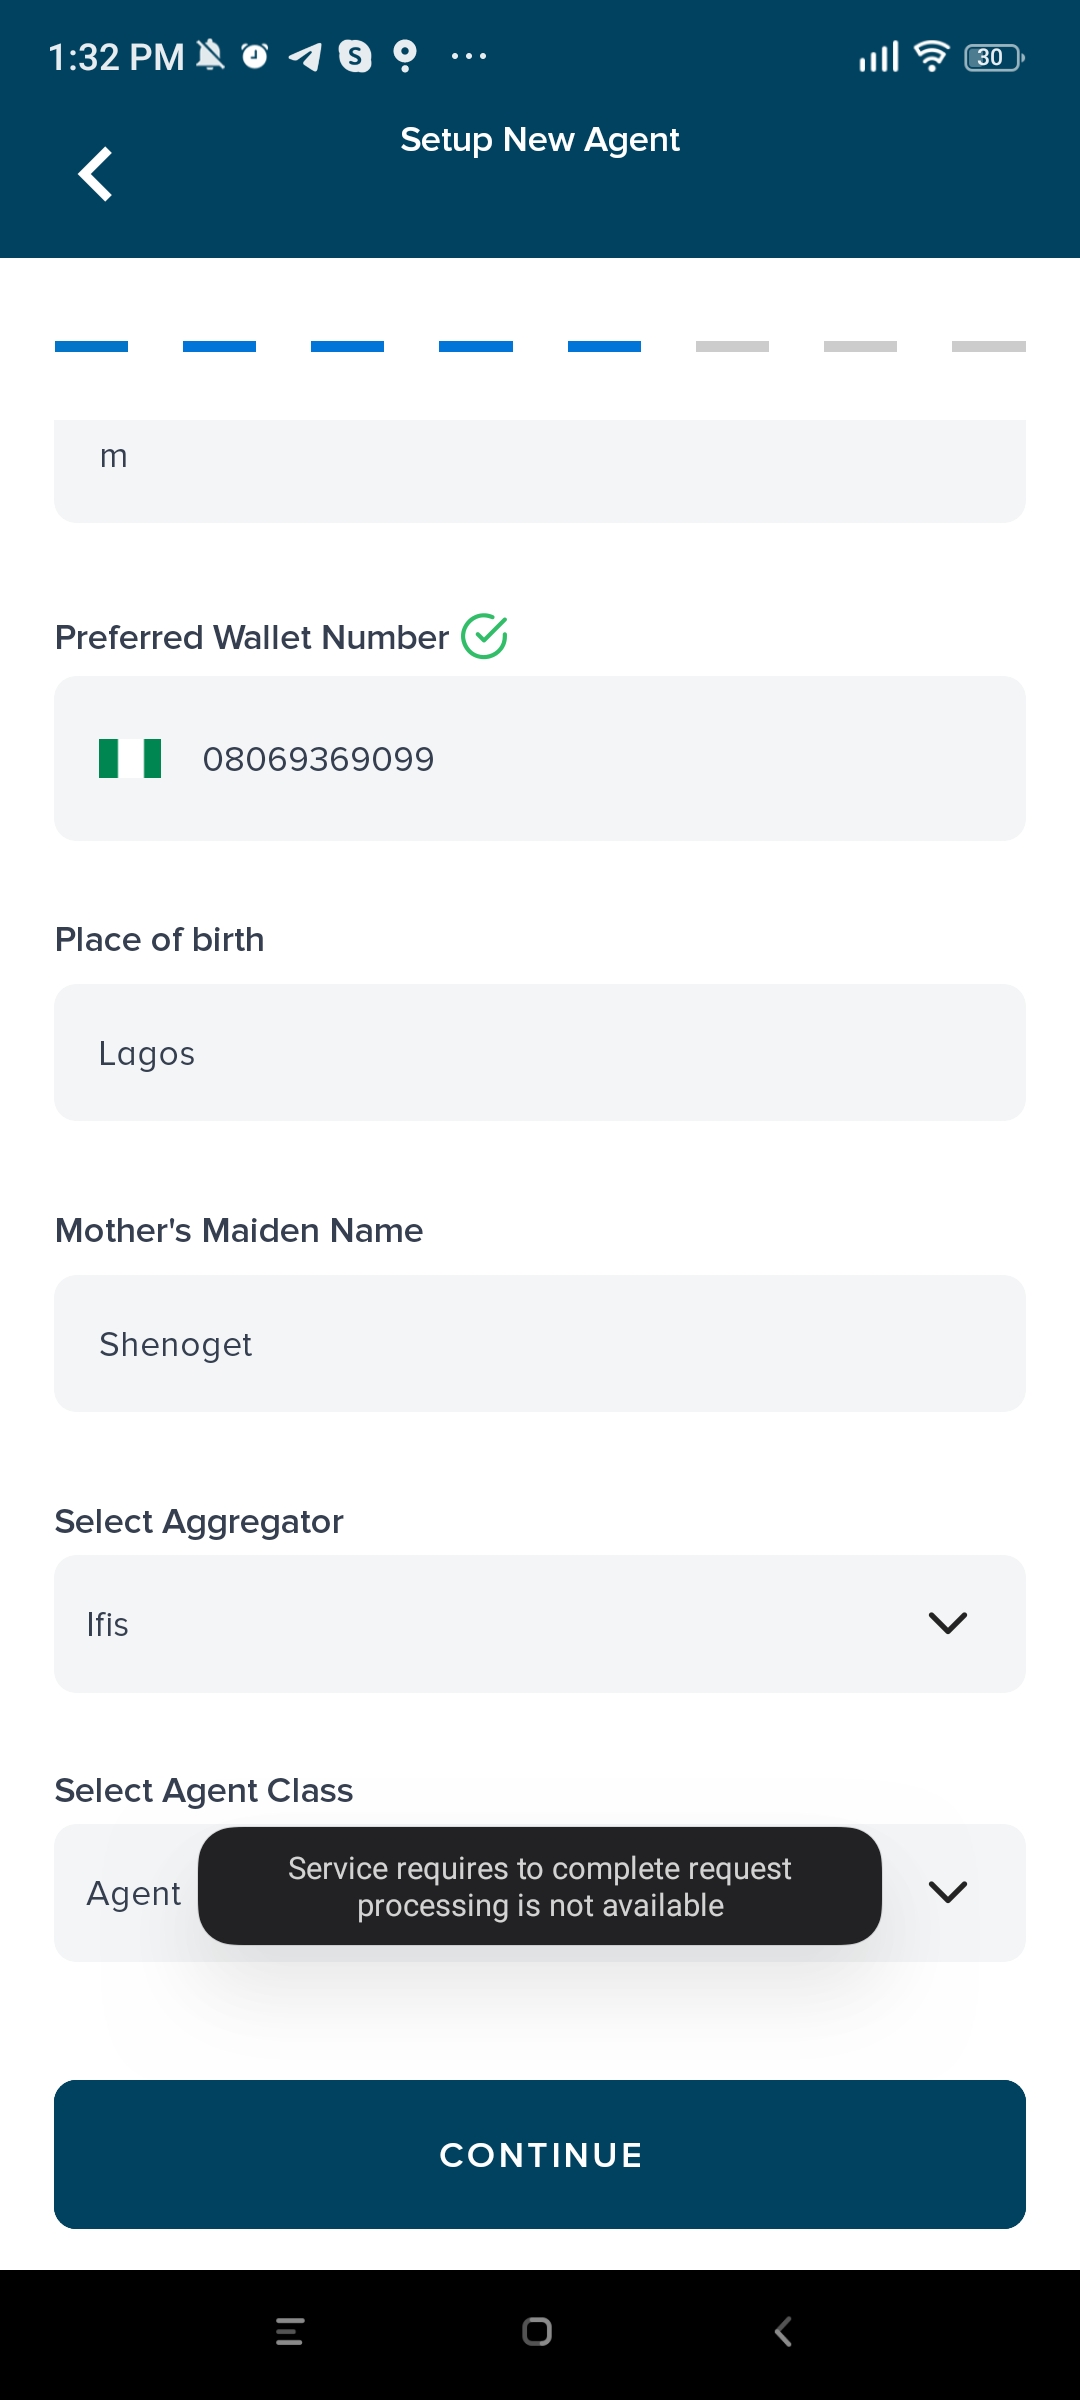Tap the Android home navigation button
This screenshot has width=1080, height=2400.
tap(537, 2332)
